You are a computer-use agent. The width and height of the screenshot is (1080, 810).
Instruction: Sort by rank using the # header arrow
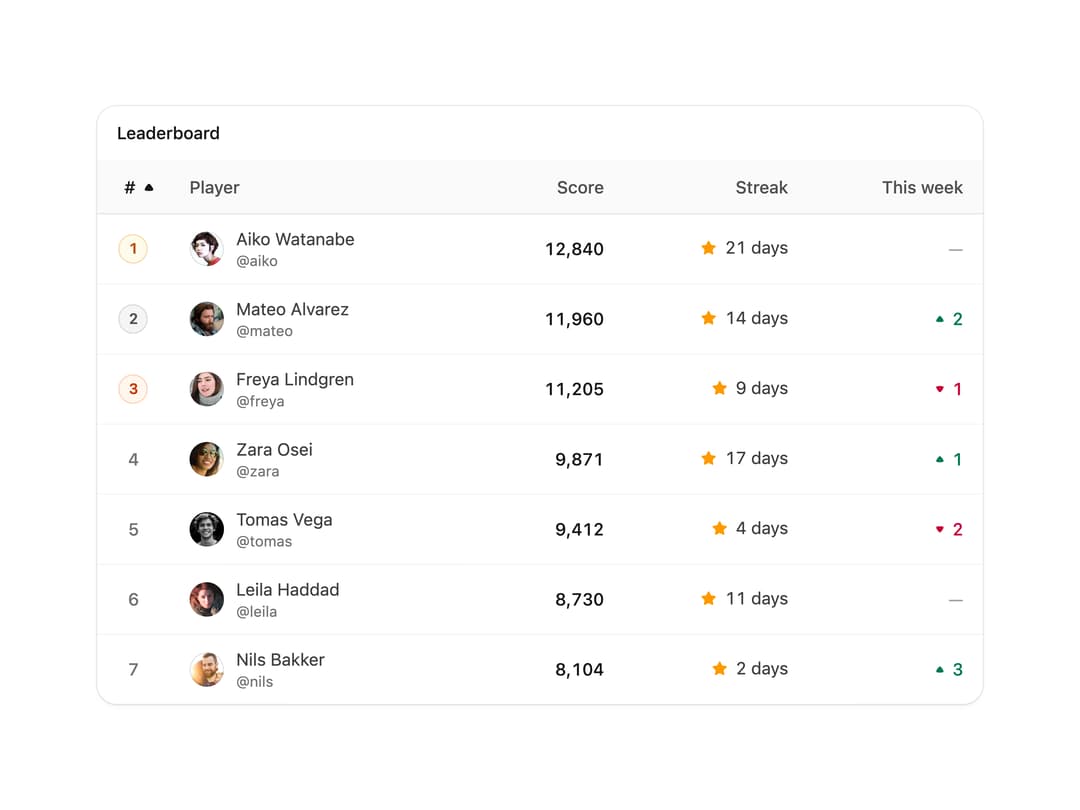[x=149, y=187]
